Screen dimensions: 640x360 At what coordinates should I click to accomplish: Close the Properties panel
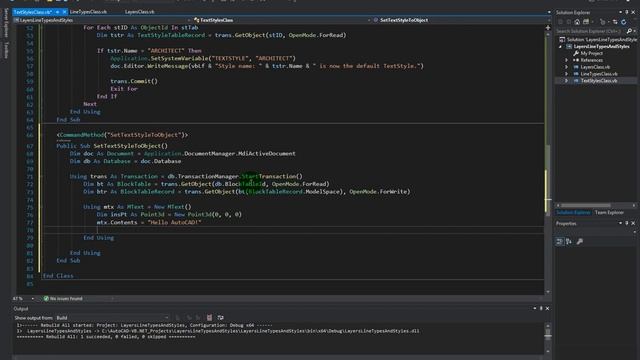click(633, 223)
